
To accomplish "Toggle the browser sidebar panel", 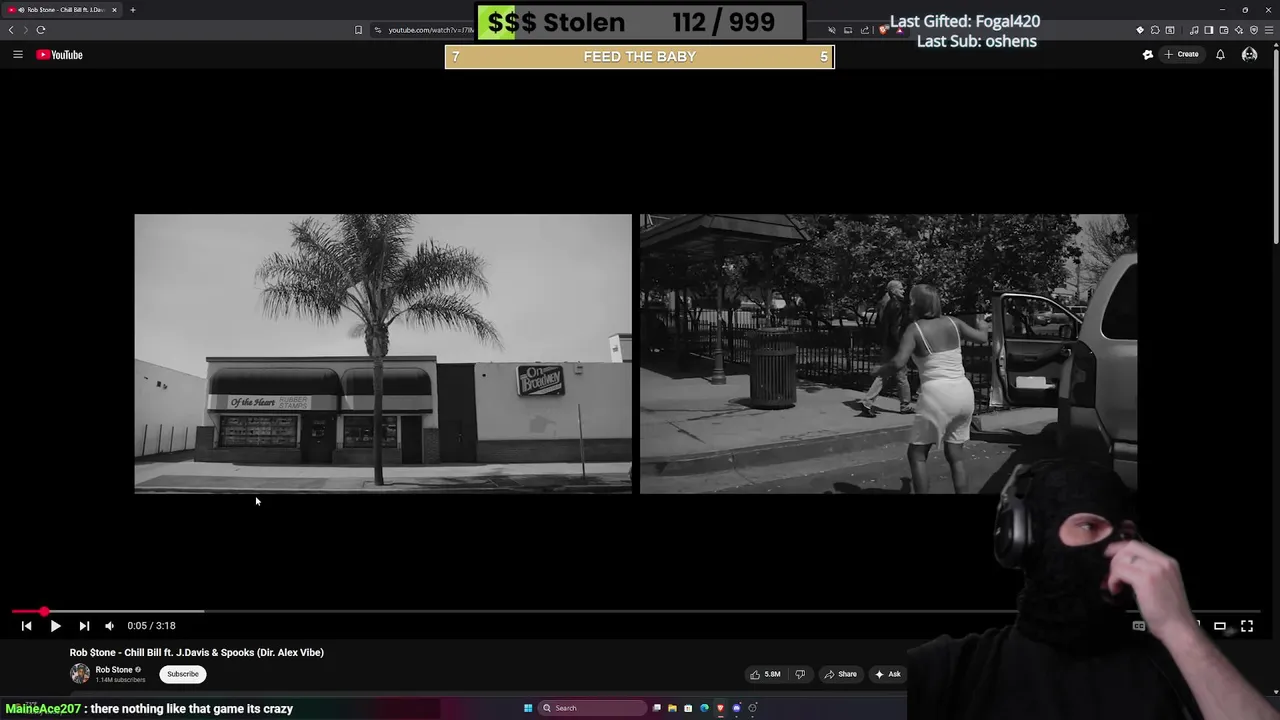I will [x=1208, y=30].
